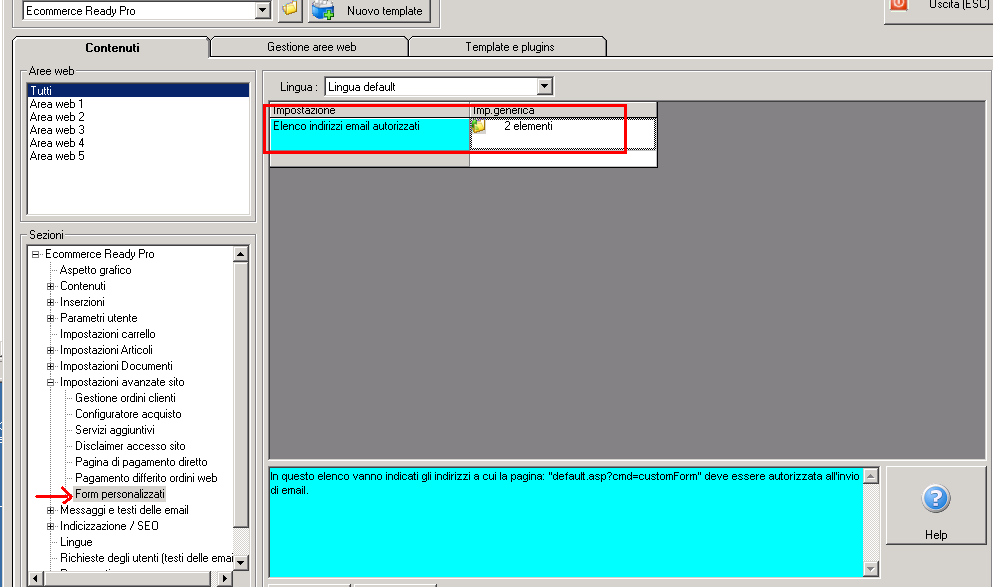Collapse the Ecommerce Ready Pro root node
This screenshot has height=587, width=993.
[35, 254]
